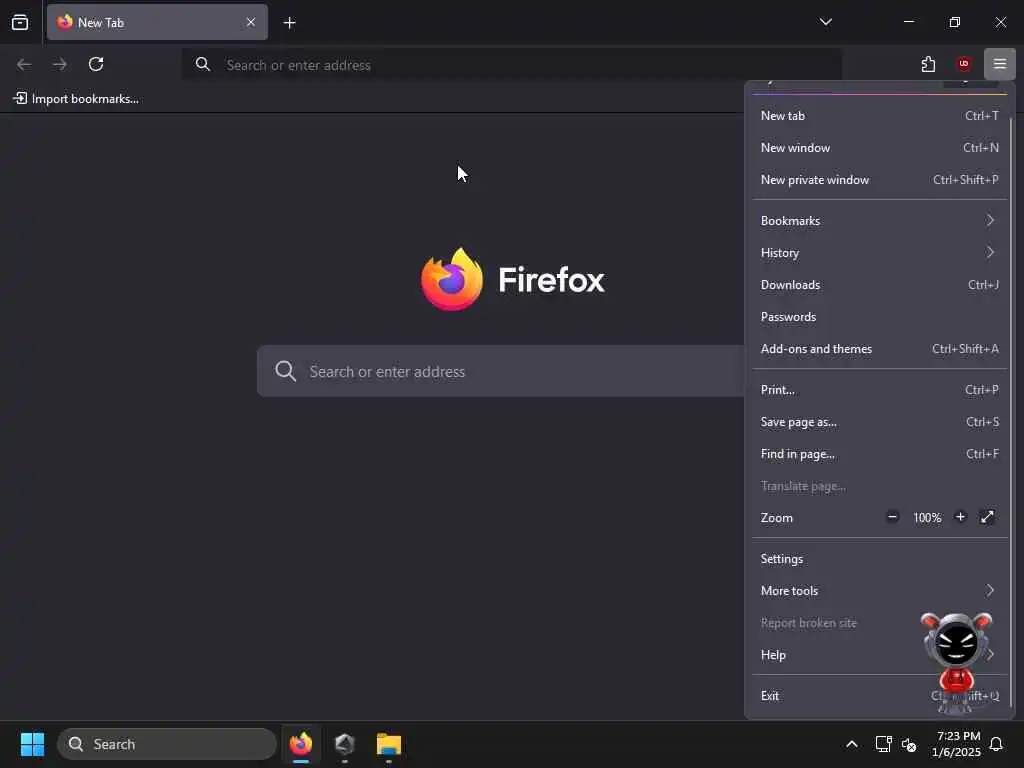This screenshot has width=1024, height=768.
Task: Focus the toolbar address bar
Action: tap(511, 65)
